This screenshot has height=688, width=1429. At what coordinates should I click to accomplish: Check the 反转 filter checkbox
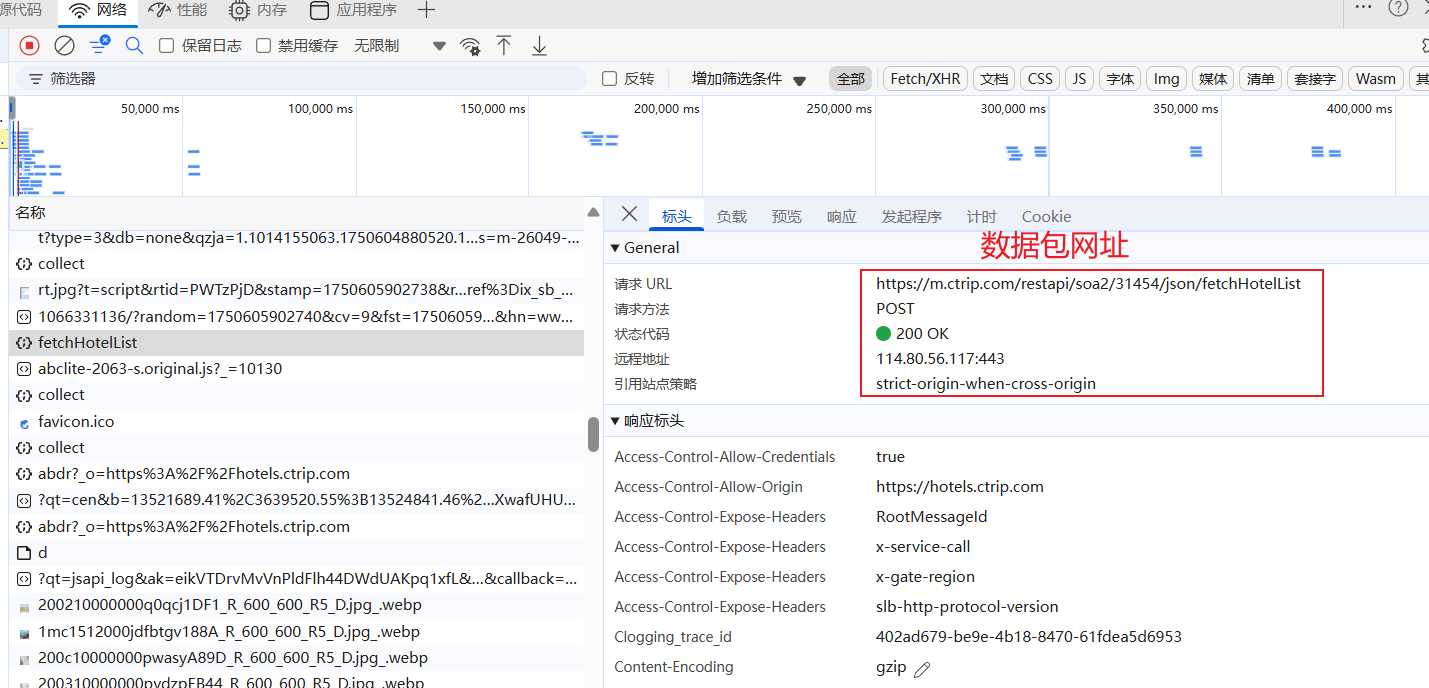coord(609,79)
